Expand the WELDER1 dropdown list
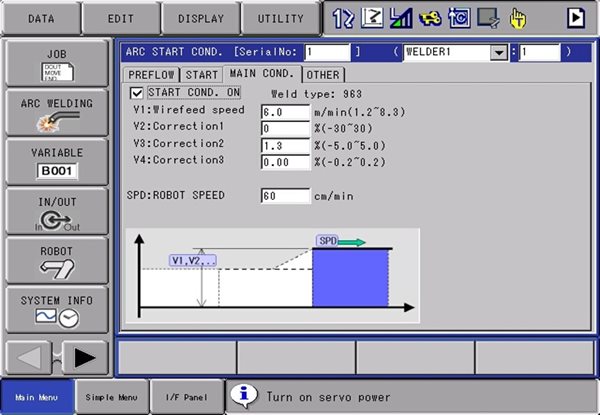 [498, 52]
